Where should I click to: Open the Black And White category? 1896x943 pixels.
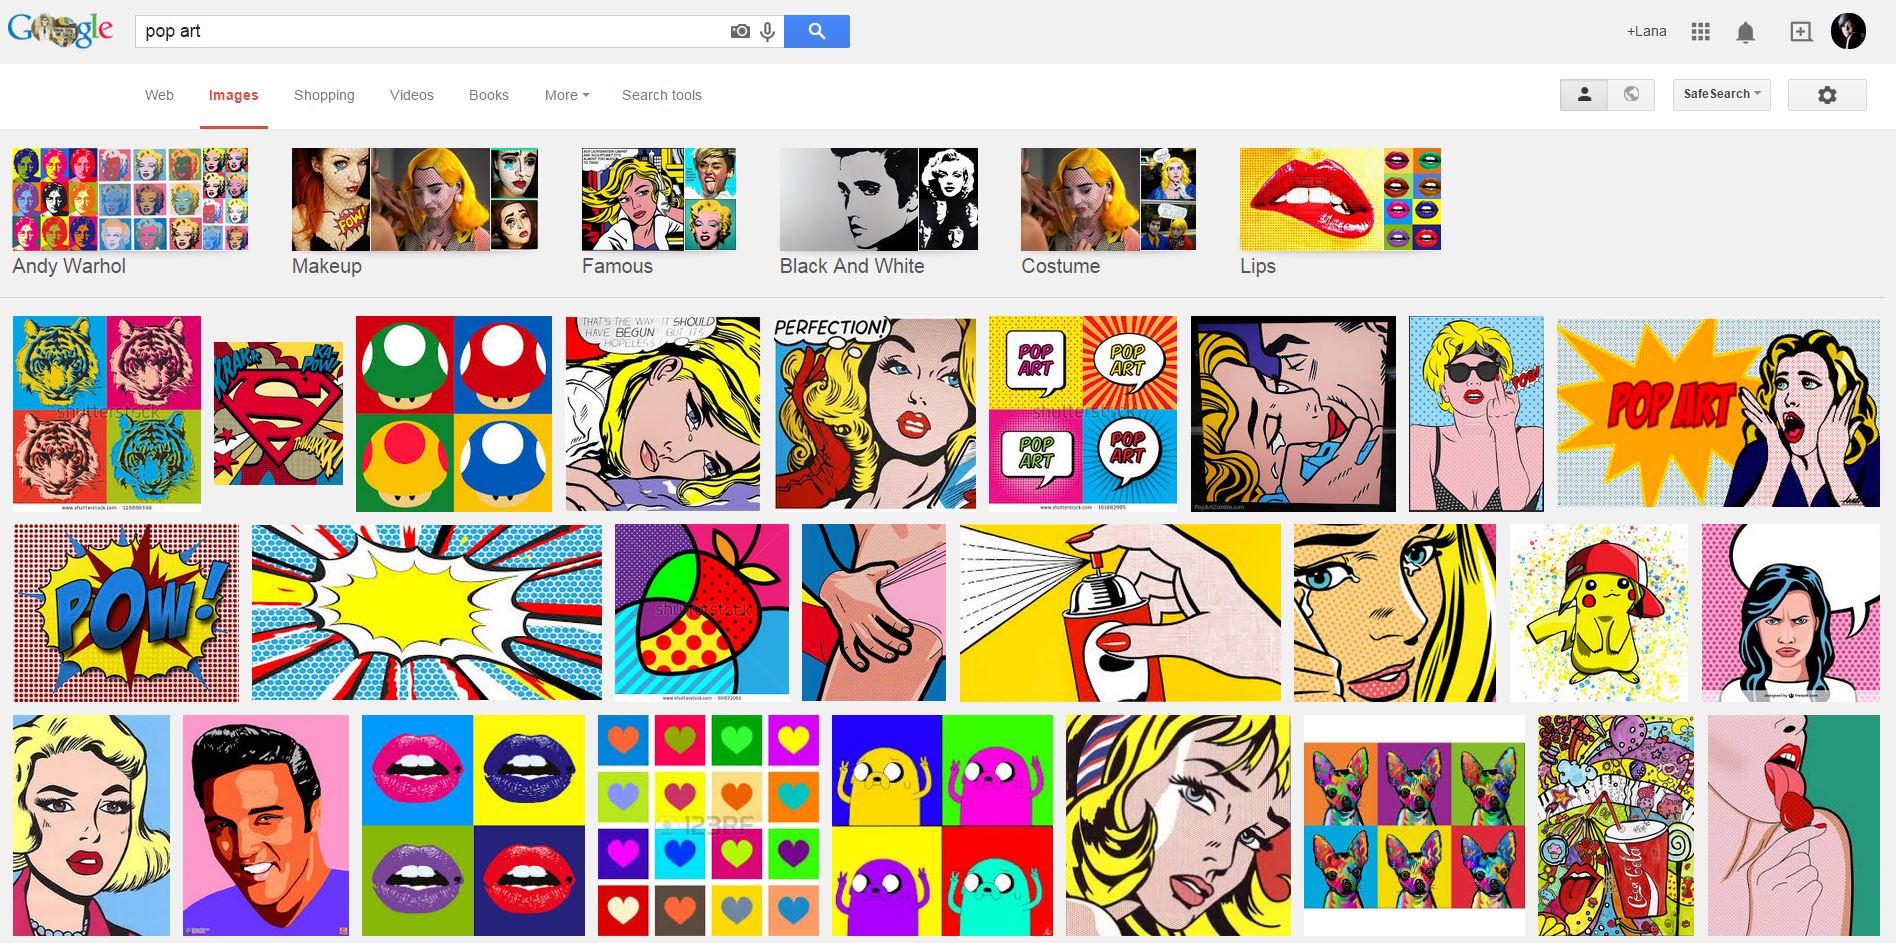(x=879, y=213)
